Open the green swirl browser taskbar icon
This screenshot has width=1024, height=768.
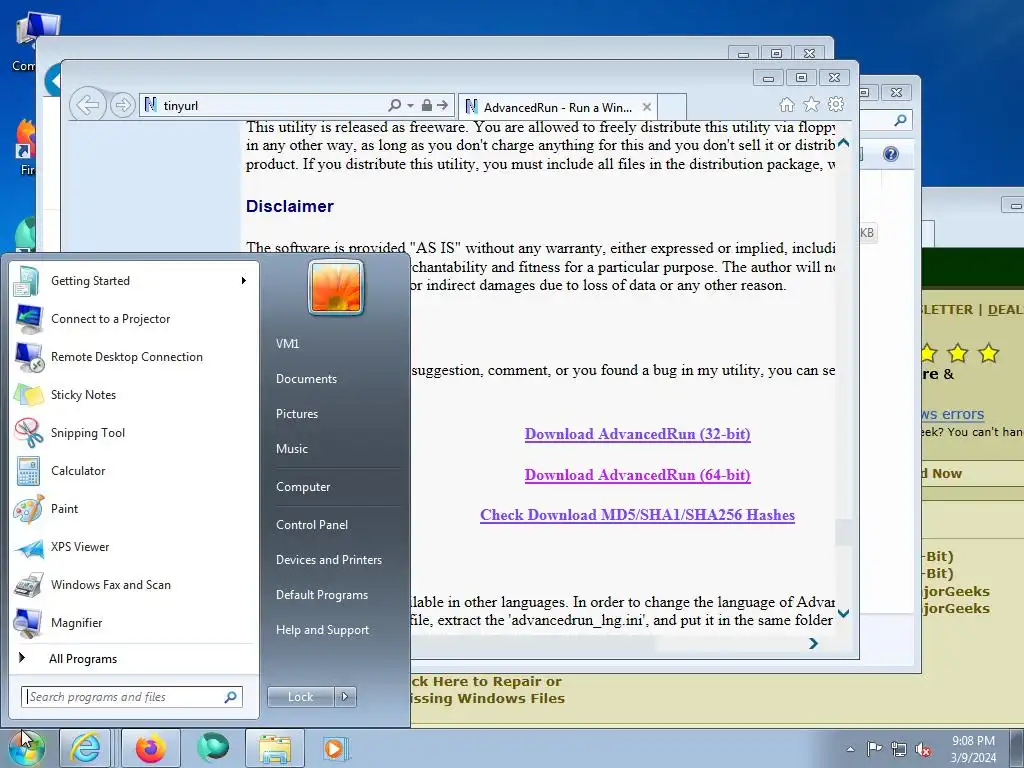[x=213, y=748]
